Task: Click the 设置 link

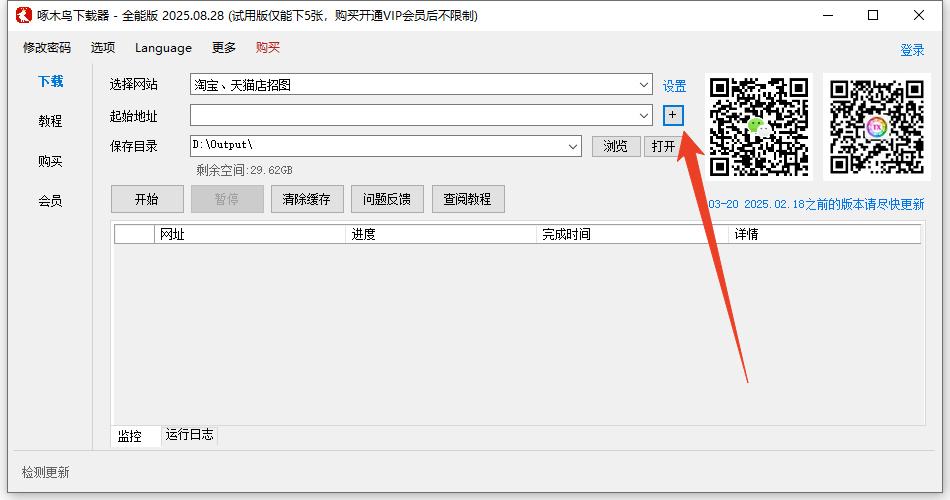Action: pyautogui.click(x=674, y=87)
